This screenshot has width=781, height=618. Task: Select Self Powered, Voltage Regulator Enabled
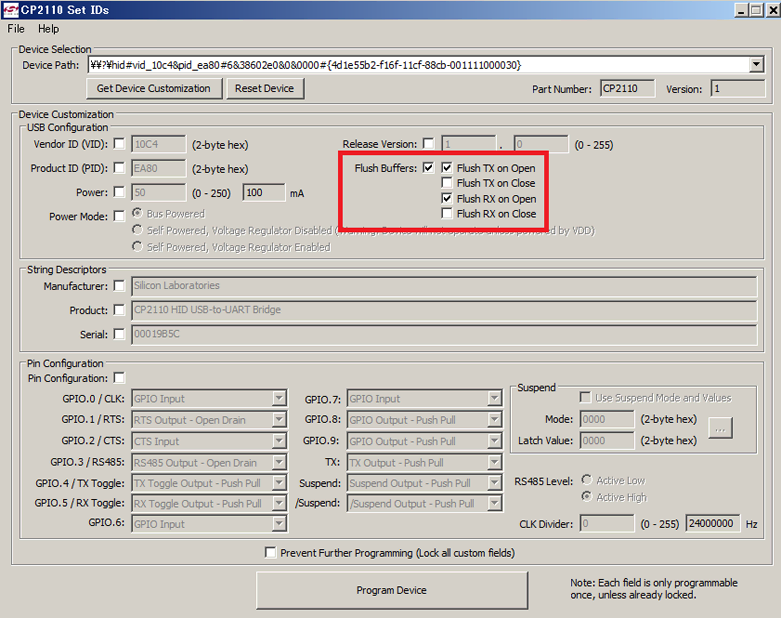coord(137,247)
